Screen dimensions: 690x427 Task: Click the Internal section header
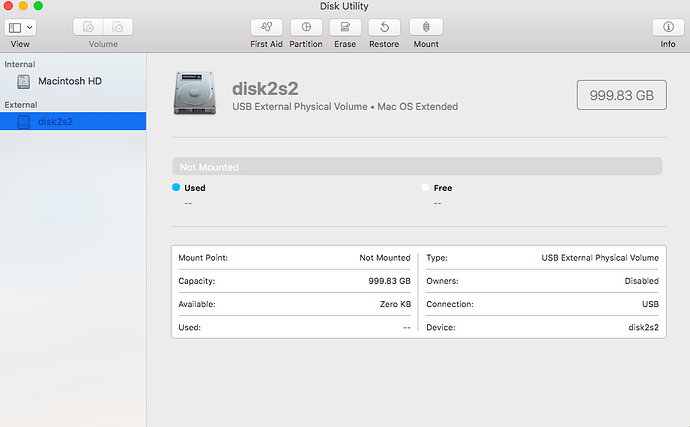click(20, 64)
